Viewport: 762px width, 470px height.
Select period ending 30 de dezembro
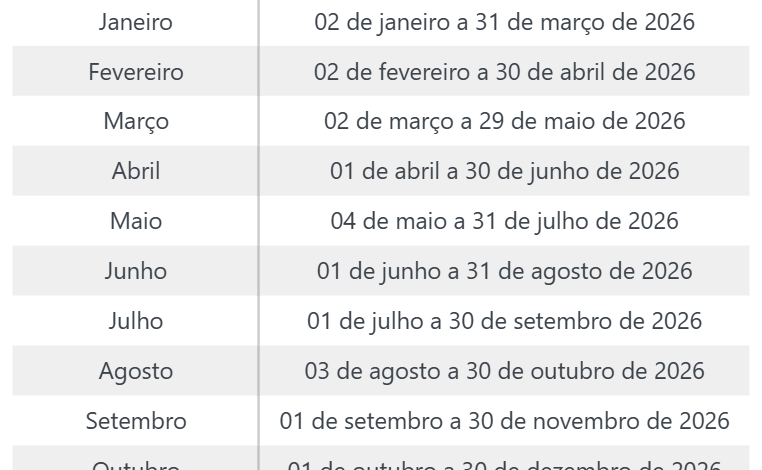(504, 465)
